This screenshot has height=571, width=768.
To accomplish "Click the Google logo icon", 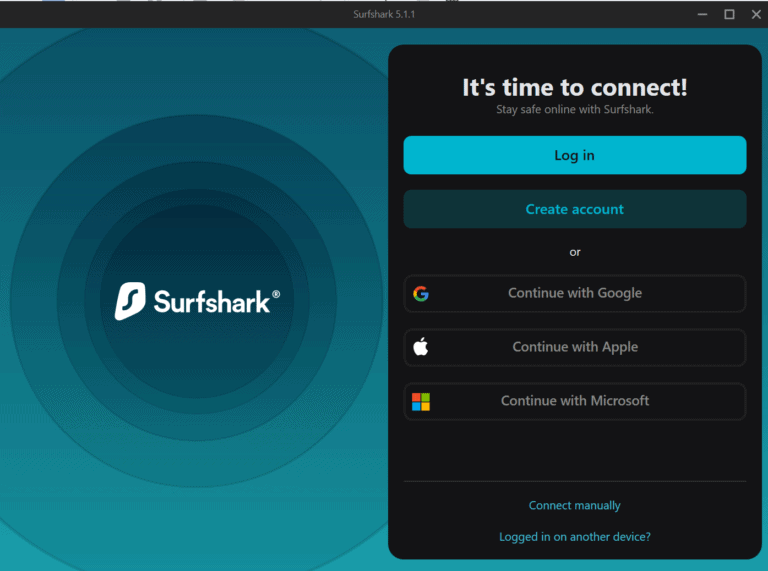I will pos(421,294).
